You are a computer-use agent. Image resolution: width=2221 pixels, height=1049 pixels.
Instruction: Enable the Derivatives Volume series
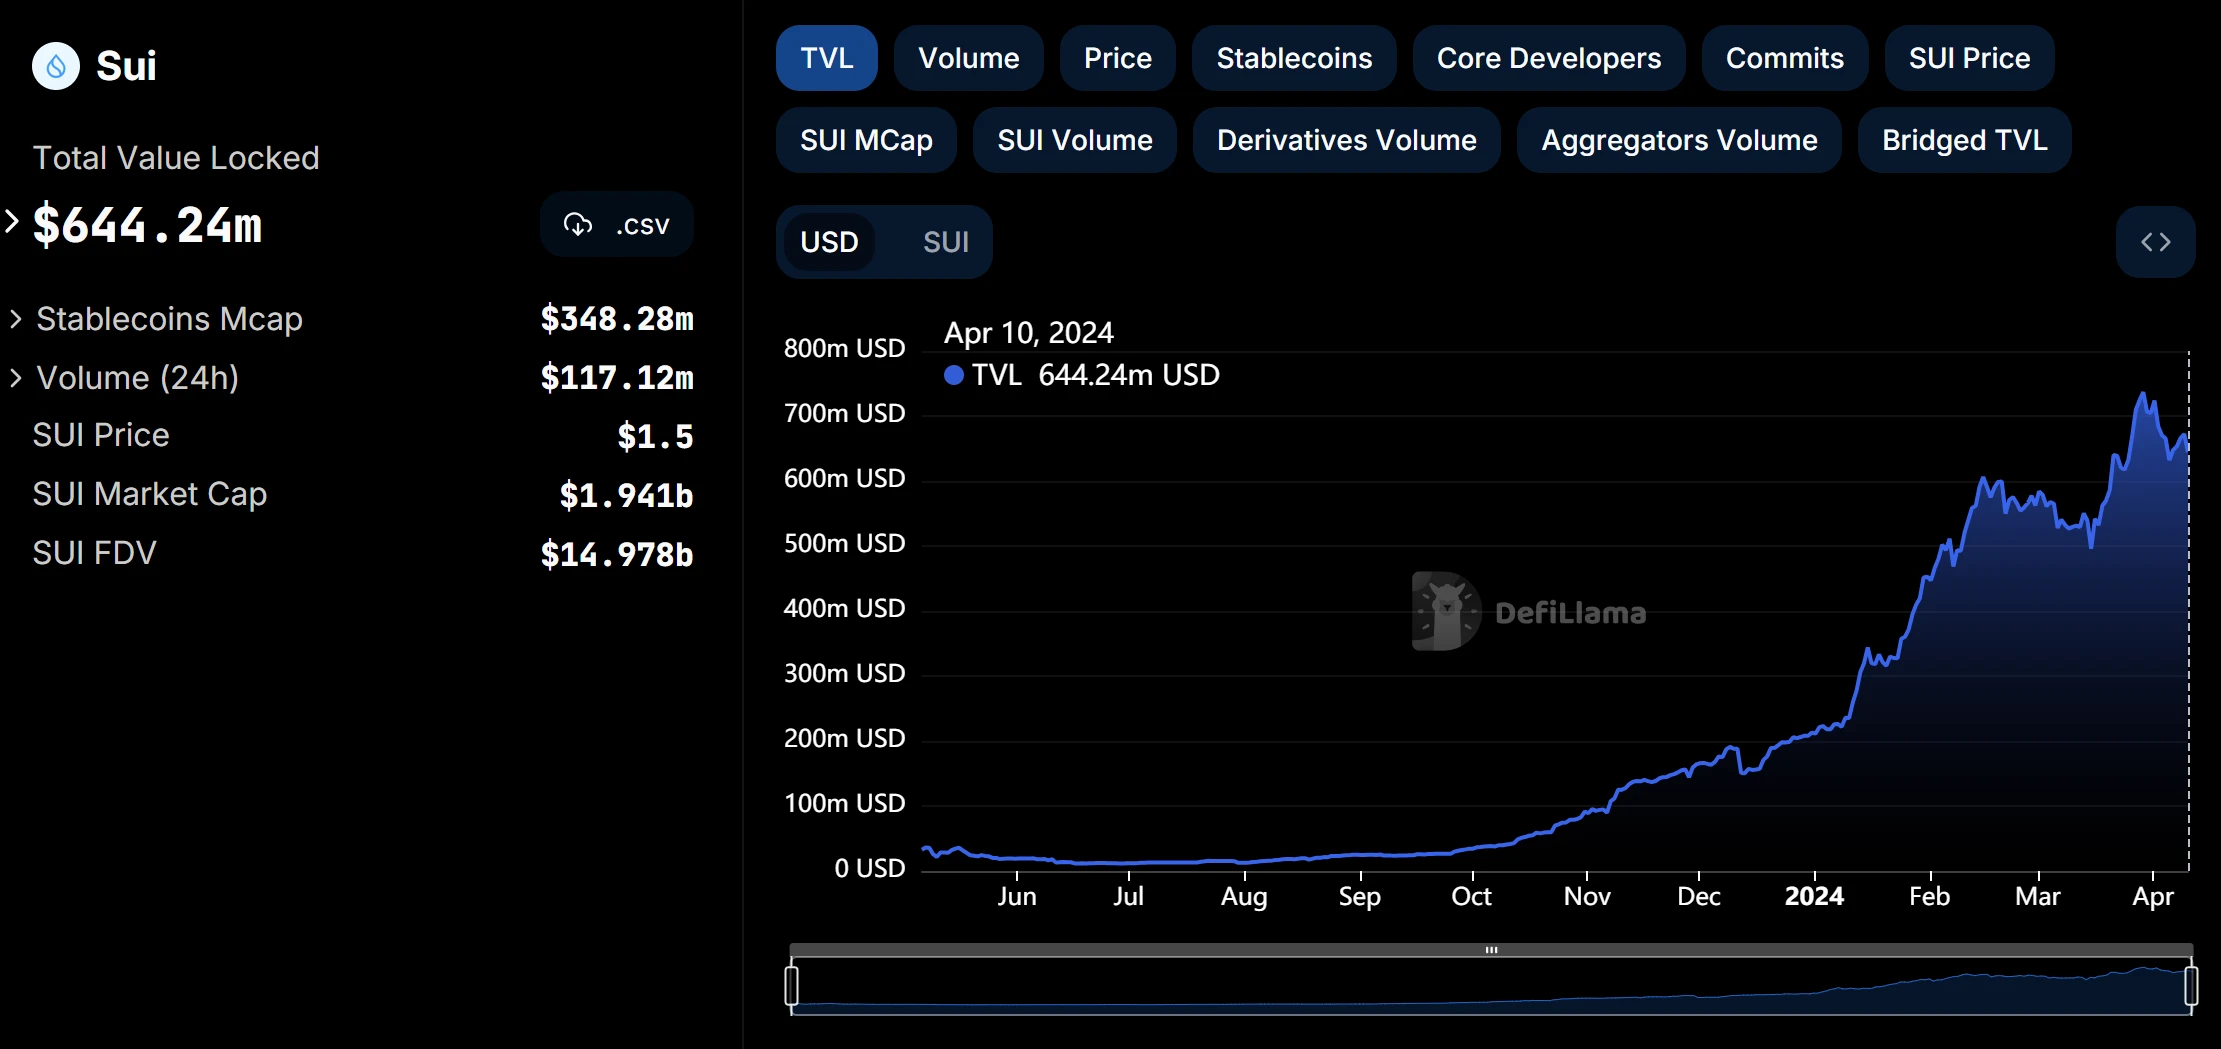point(1346,140)
